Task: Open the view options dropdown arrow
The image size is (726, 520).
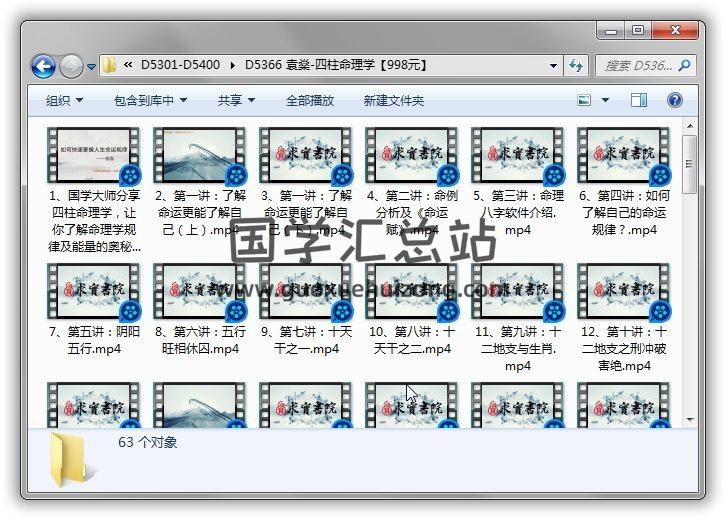Action: tap(605, 100)
